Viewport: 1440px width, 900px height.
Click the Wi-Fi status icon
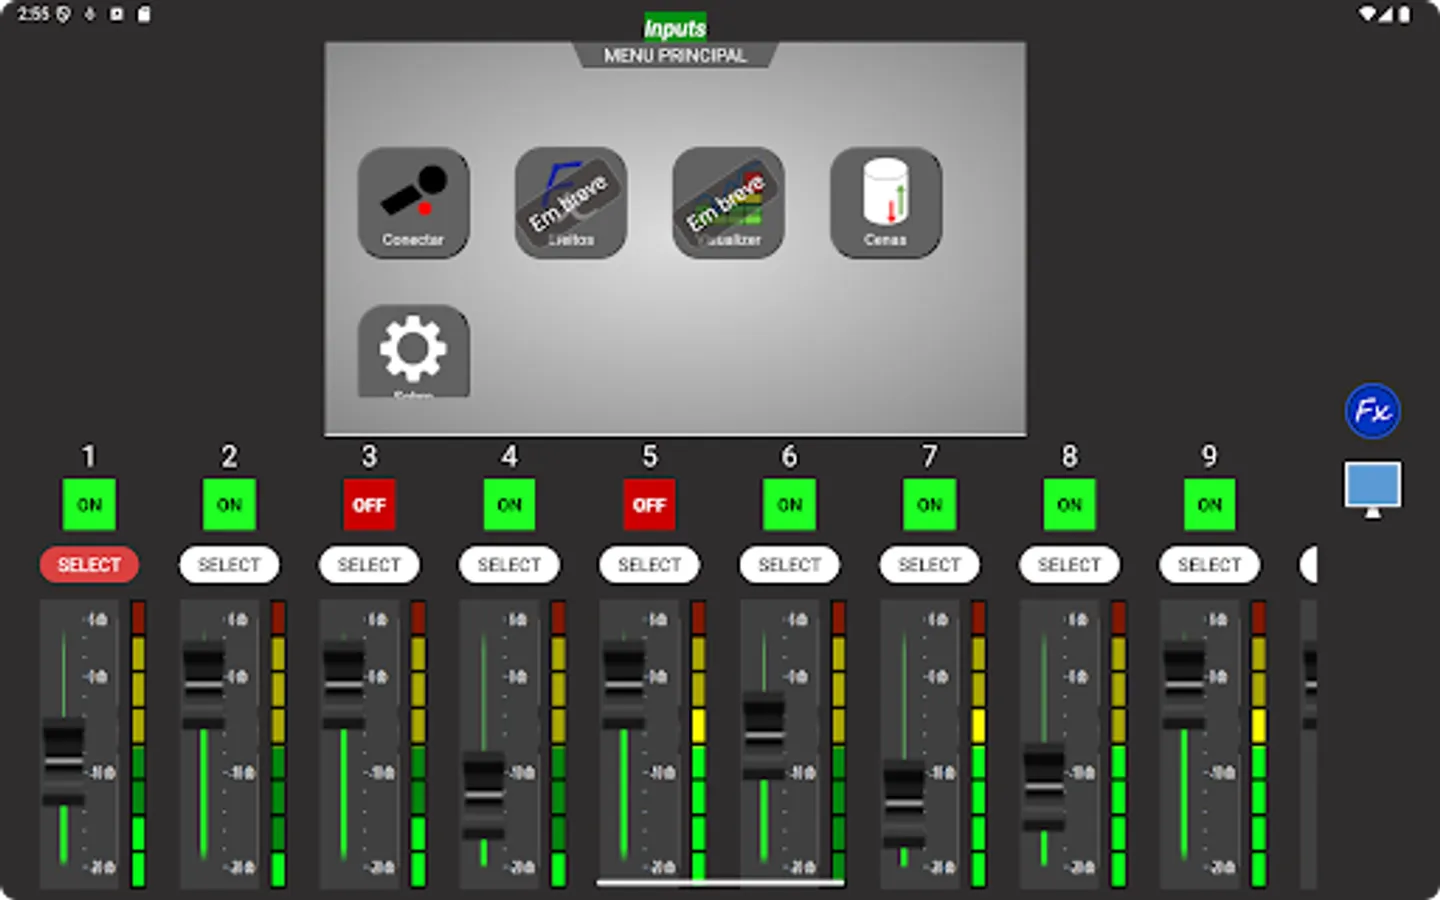pos(1366,14)
